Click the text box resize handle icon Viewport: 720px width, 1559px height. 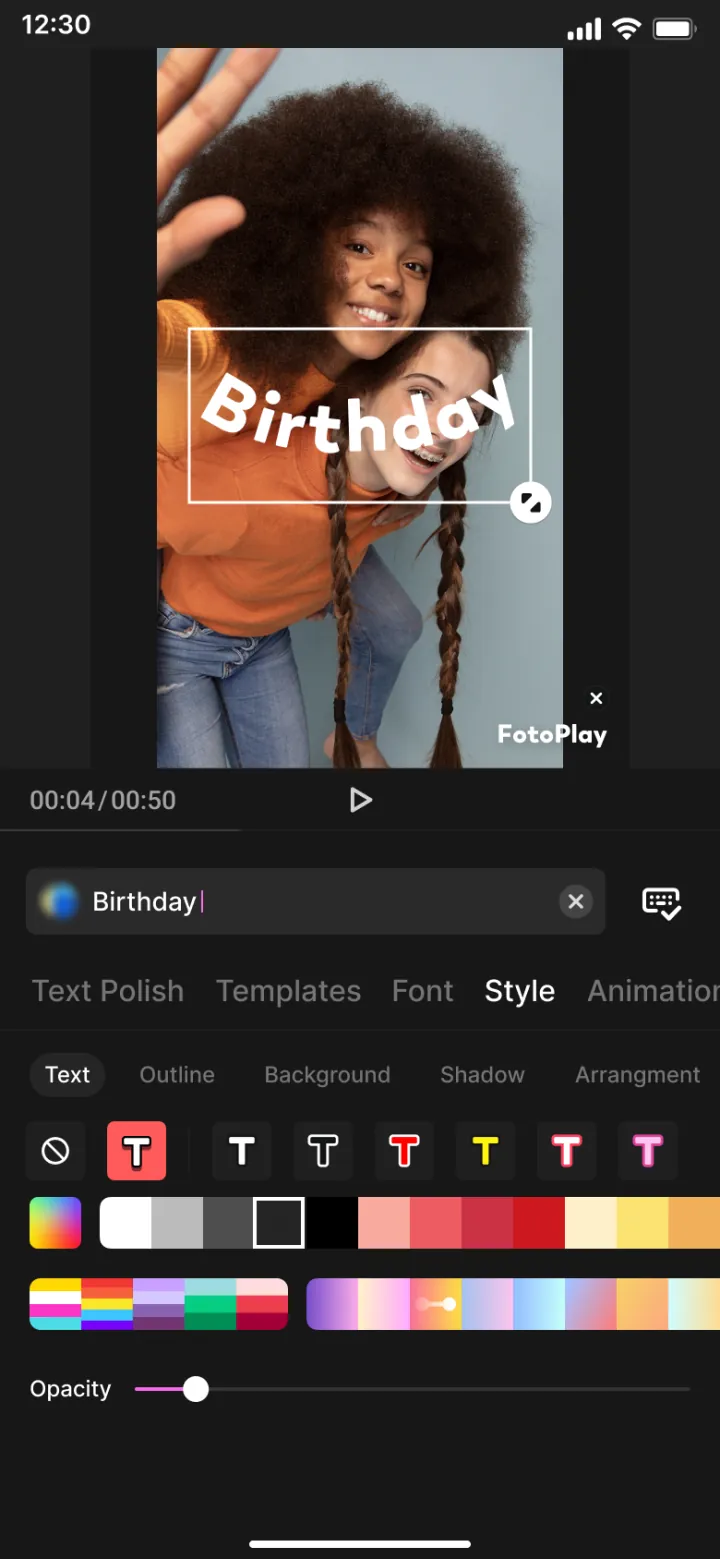(x=530, y=502)
